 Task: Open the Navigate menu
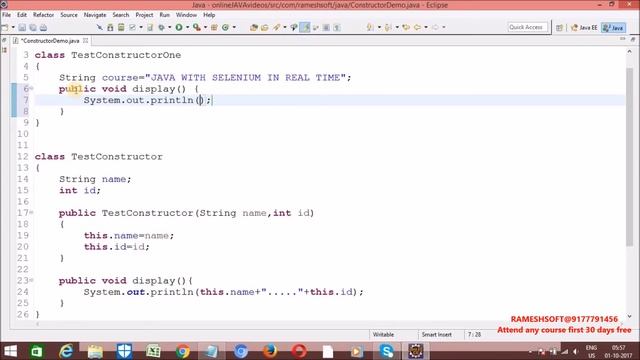pos(95,15)
